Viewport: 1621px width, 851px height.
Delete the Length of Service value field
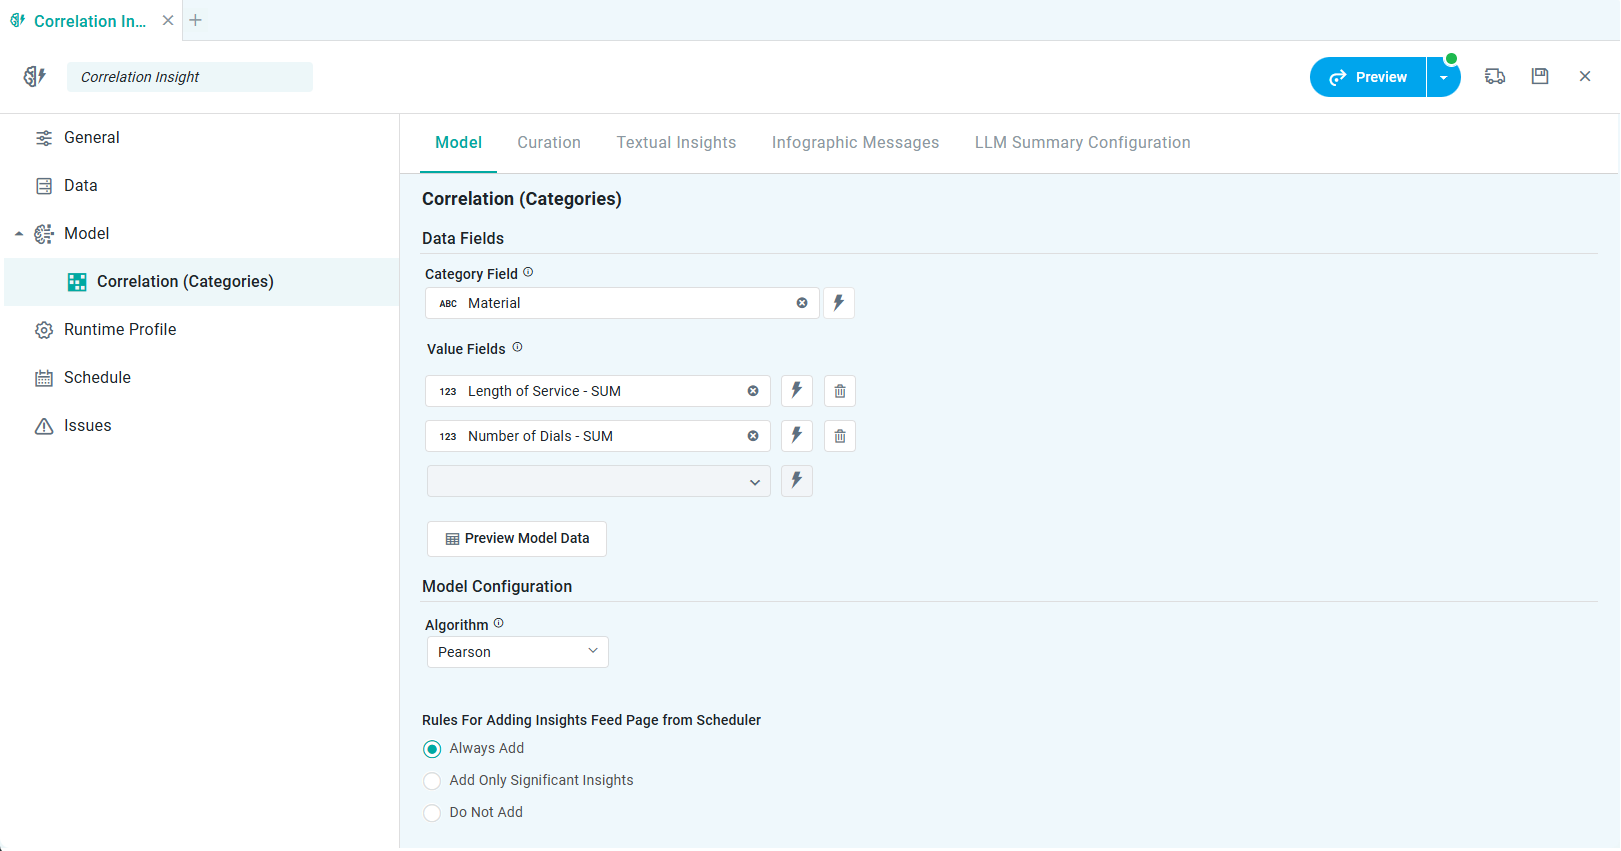[x=840, y=391]
